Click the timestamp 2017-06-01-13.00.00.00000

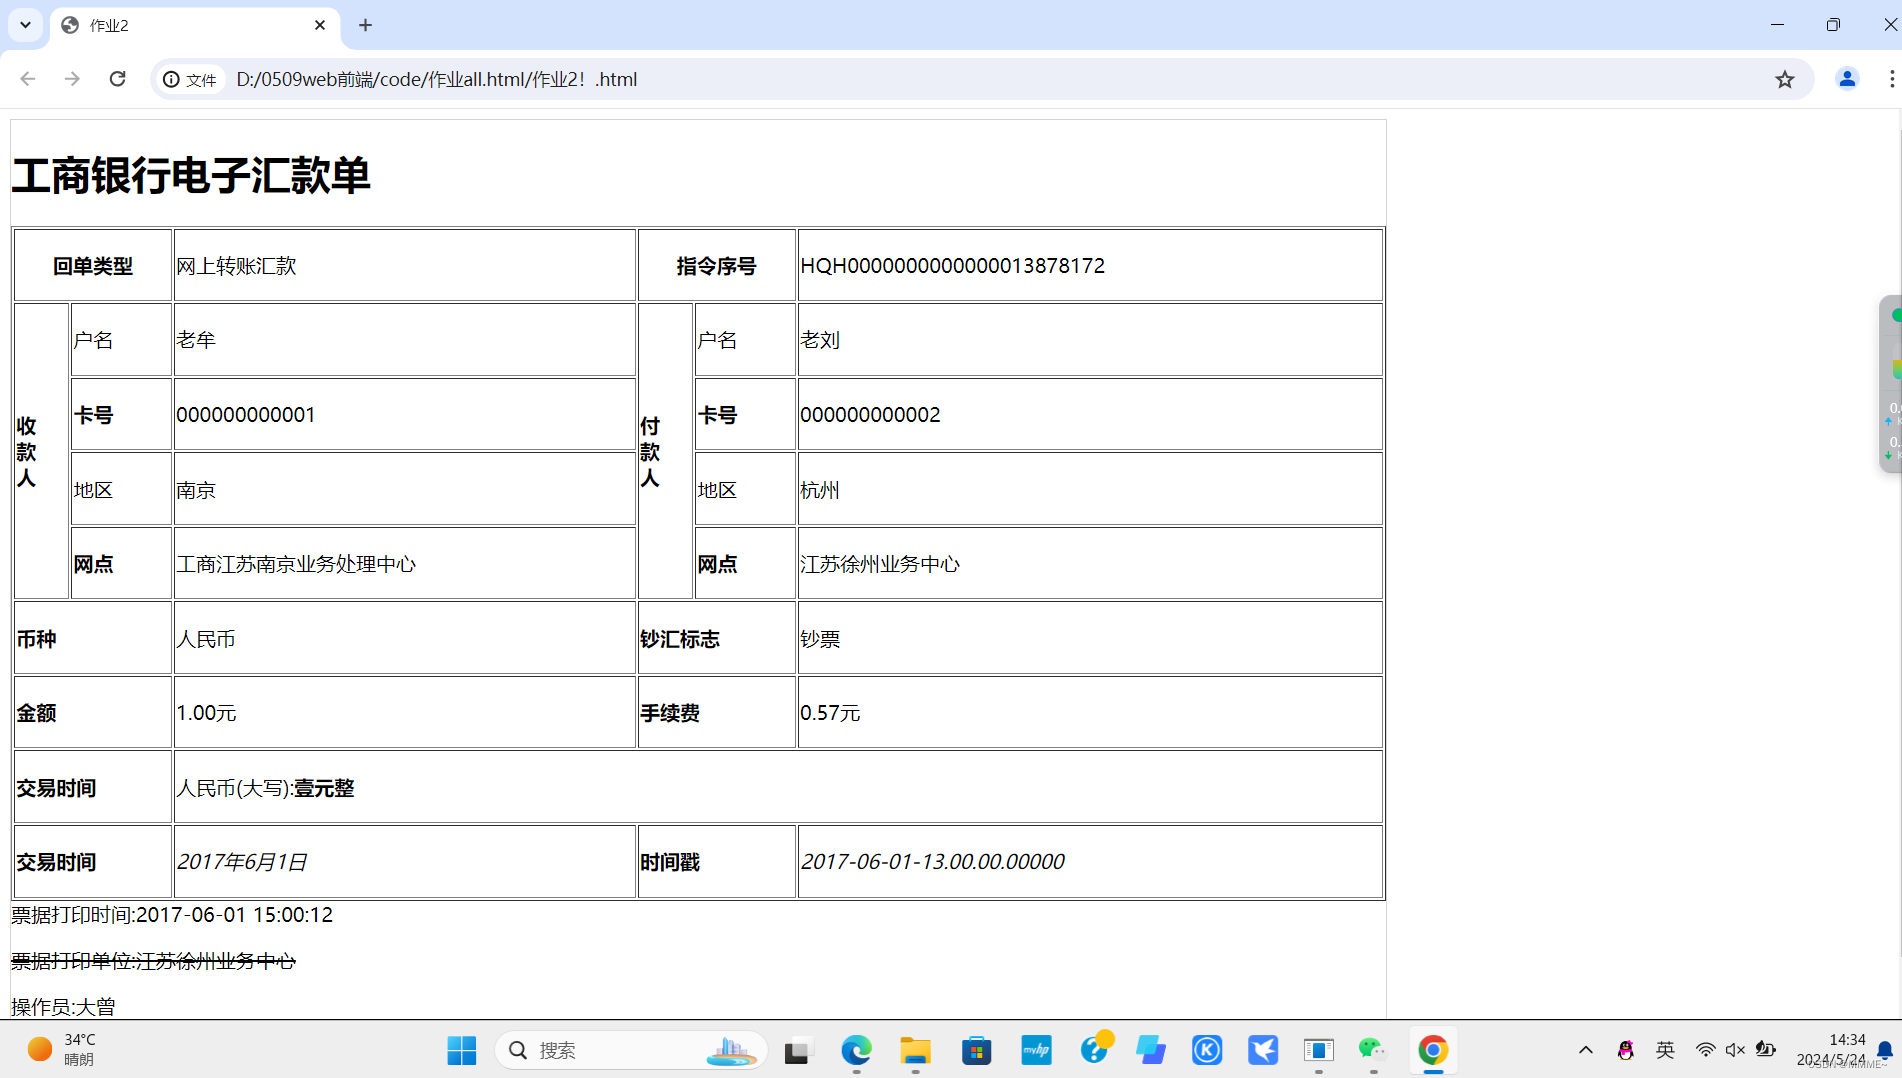pyautogui.click(x=932, y=862)
